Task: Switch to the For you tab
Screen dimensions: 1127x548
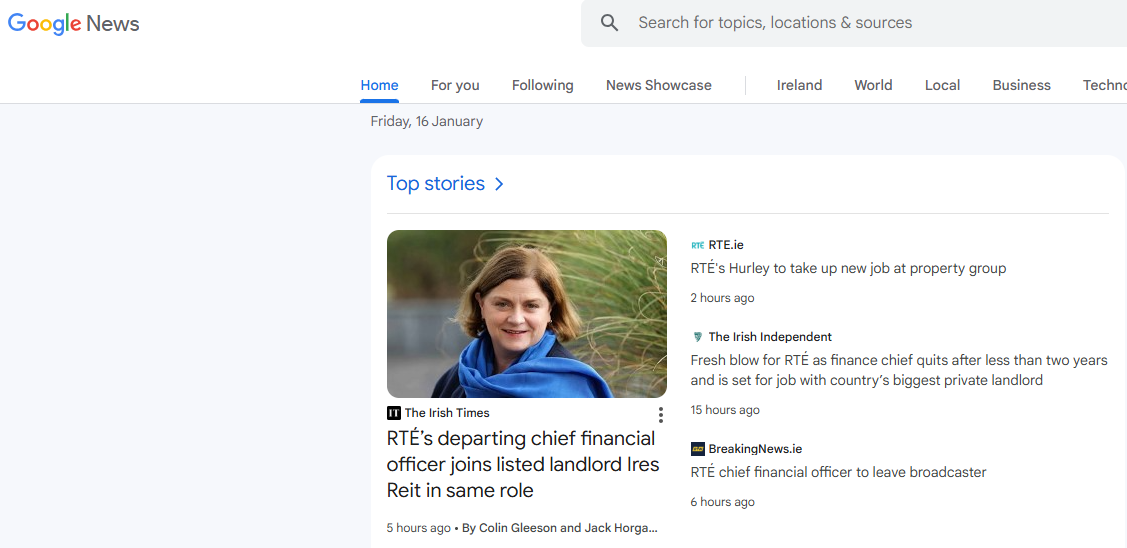Action: (x=455, y=85)
